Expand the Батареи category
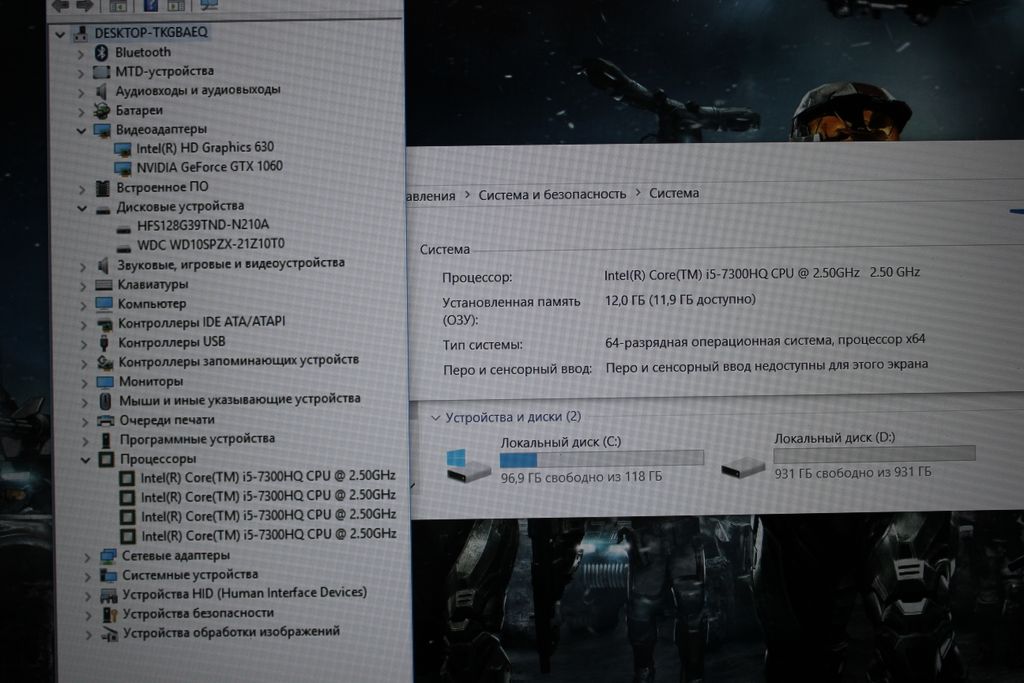 tap(81, 110)
